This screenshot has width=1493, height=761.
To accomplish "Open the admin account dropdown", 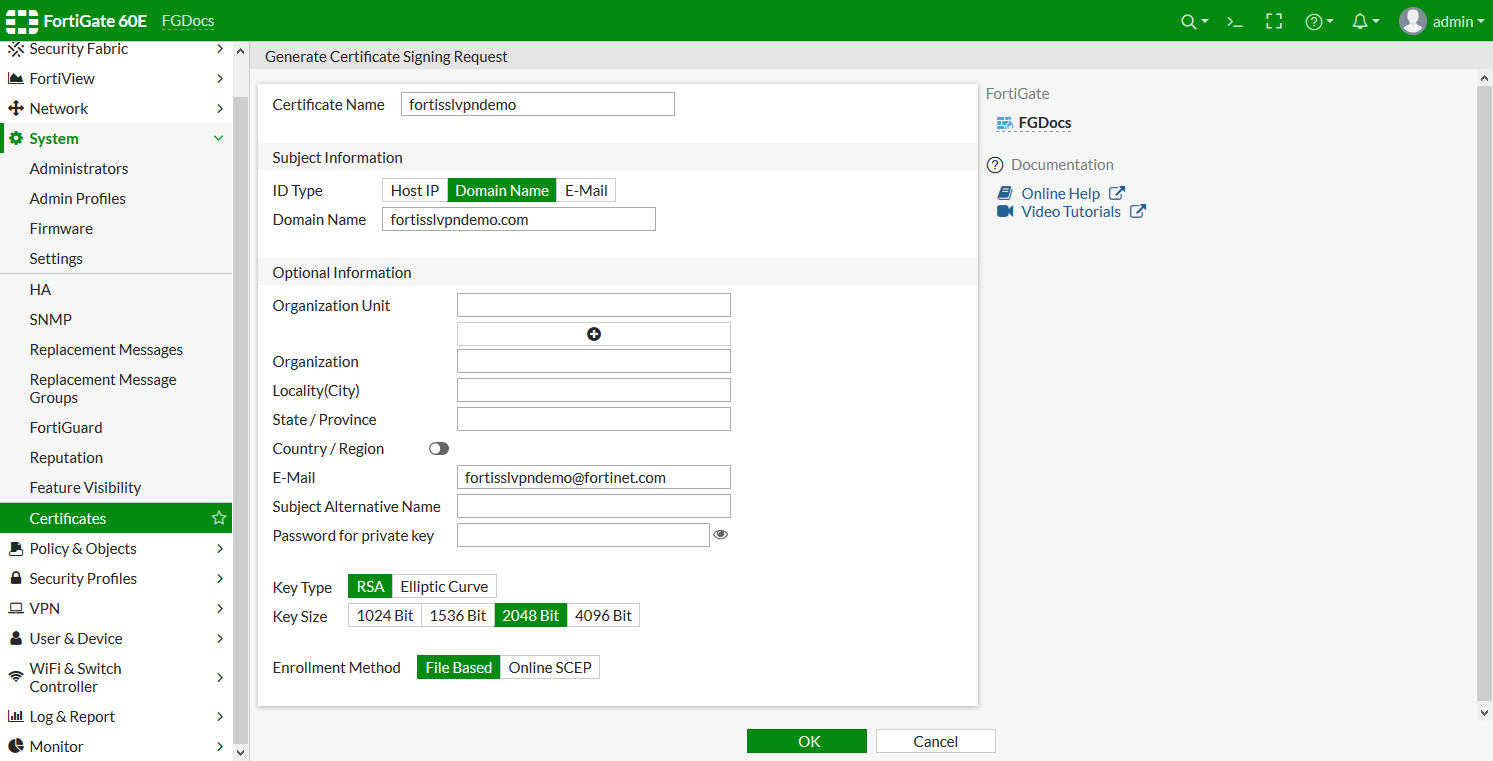I will pyautogui.click(x=1443, y=20).
